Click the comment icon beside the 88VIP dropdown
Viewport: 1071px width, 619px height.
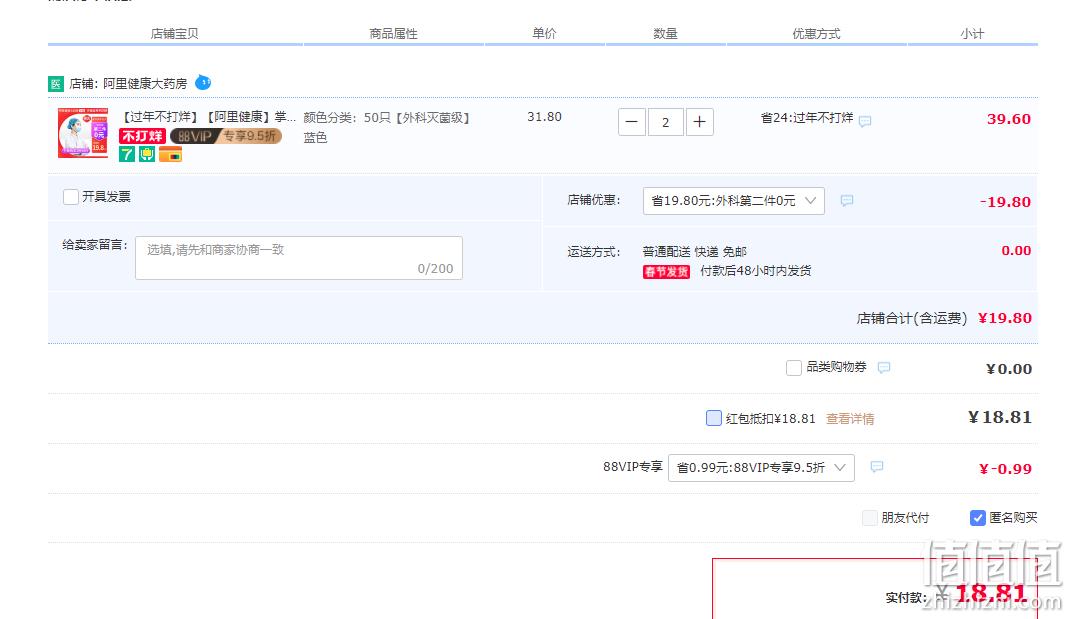click(877, 467)
